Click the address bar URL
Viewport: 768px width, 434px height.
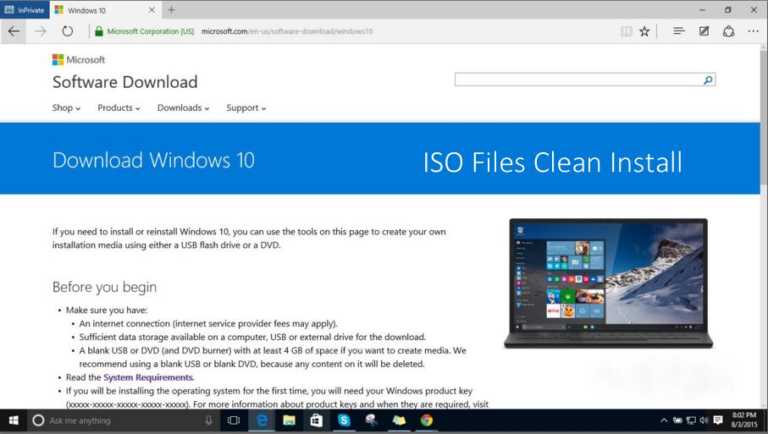pyautogui.click(x=287, y=31)
